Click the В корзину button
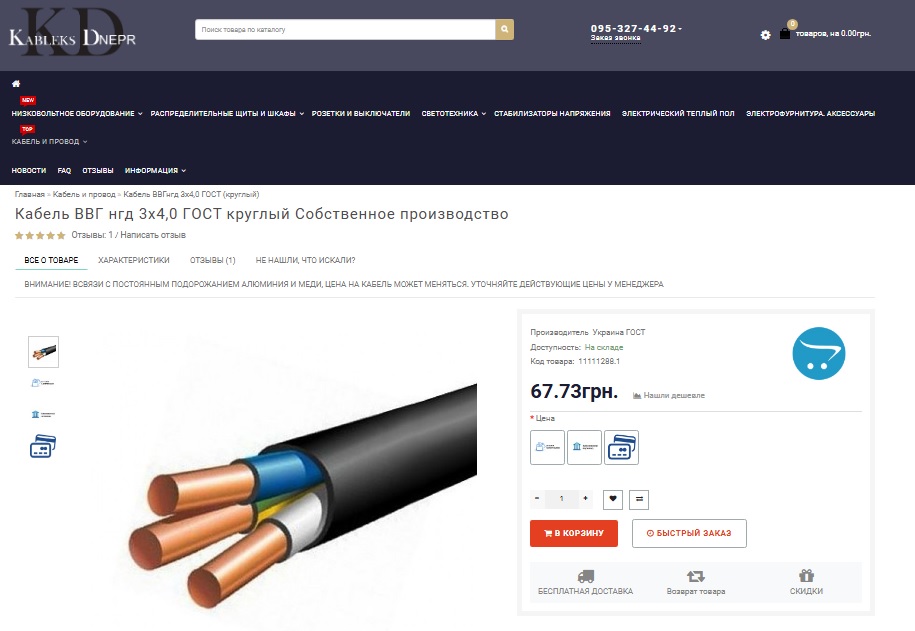Image resolution: width=915 pixels, height=631 pixels. pyautogui.click(x=574, y=533)
